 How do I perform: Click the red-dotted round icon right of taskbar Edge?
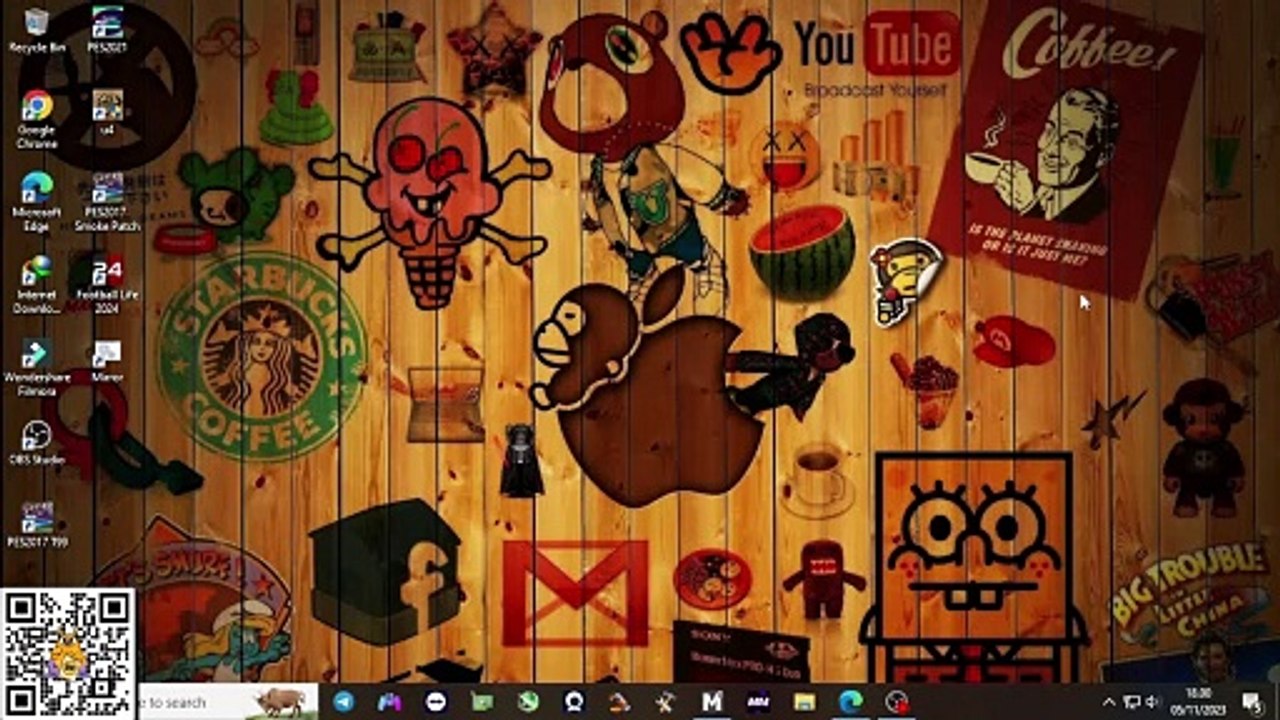click(897, 702)
